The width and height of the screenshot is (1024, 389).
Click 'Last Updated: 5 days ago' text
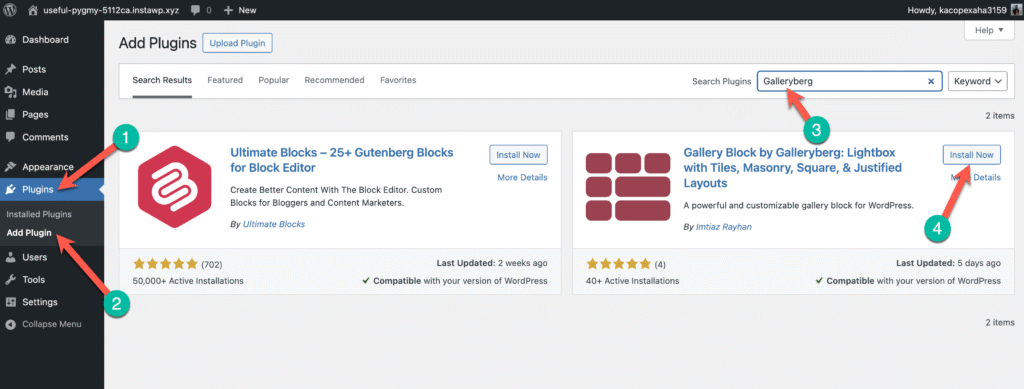point(948,264)
